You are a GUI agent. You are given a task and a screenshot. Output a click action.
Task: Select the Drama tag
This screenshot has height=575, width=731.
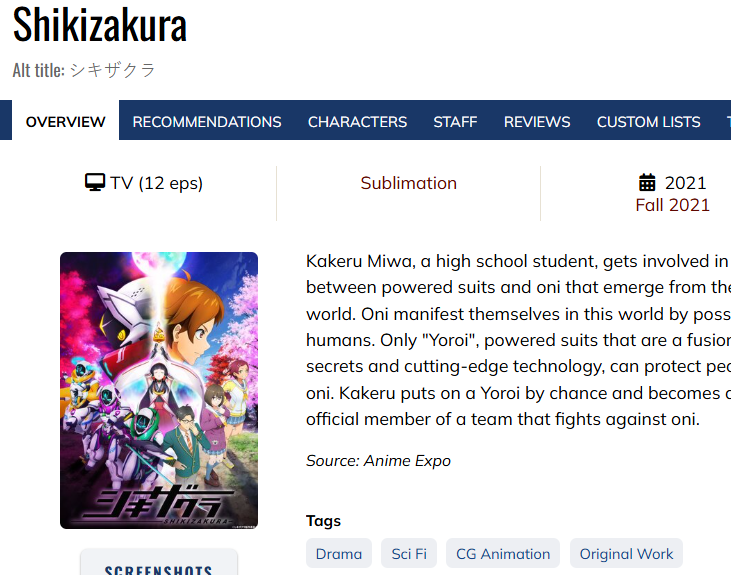339,554
